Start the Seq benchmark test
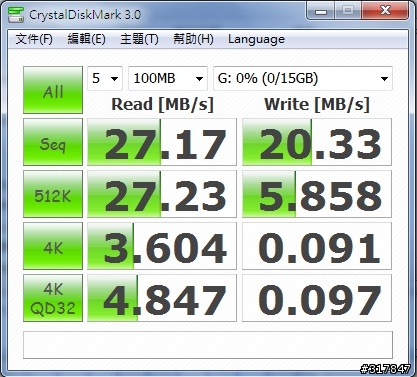 pos(53,142)
